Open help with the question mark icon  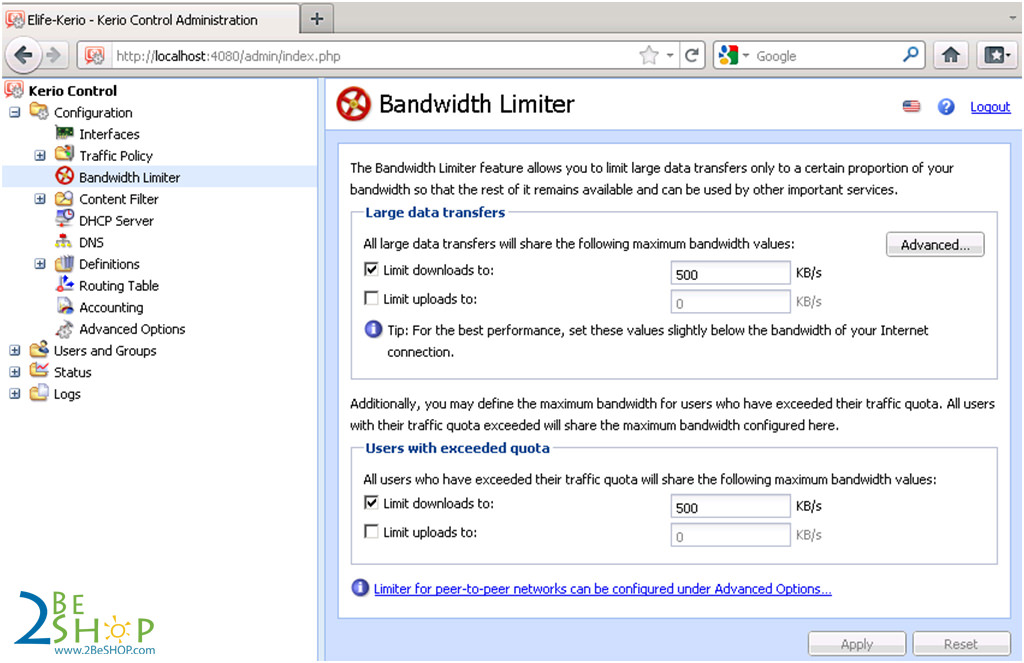tap(946, 106)
